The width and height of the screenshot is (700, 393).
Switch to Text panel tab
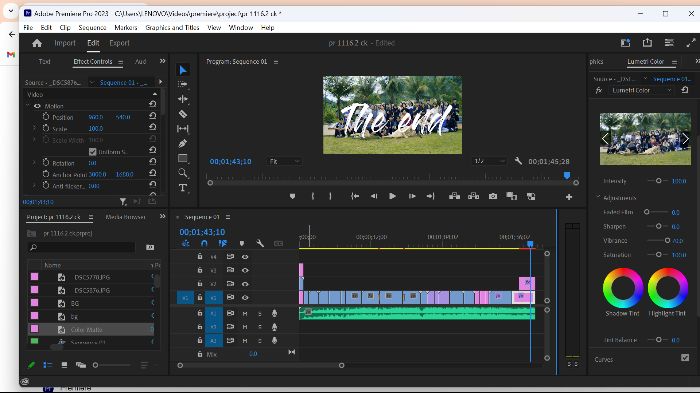click(x=44, y=62)
